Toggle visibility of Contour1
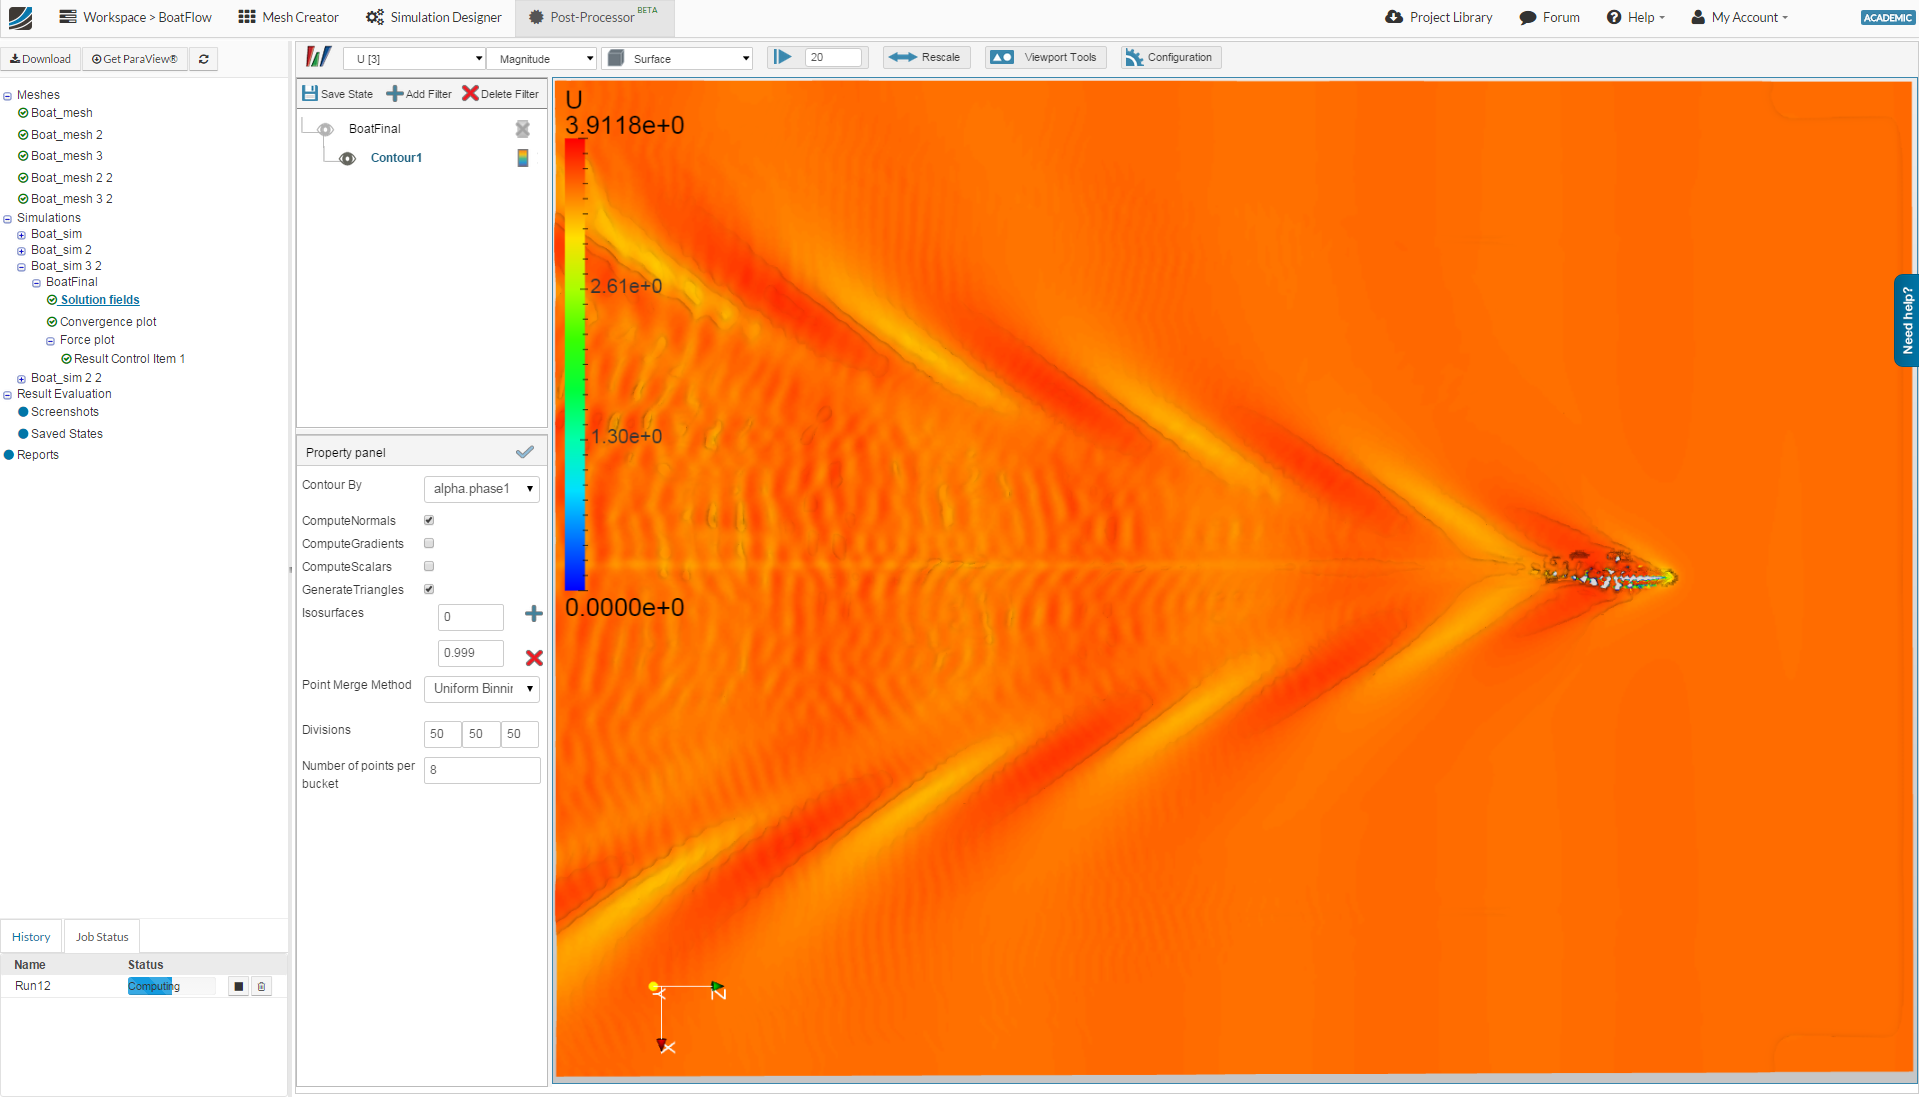 347,158
